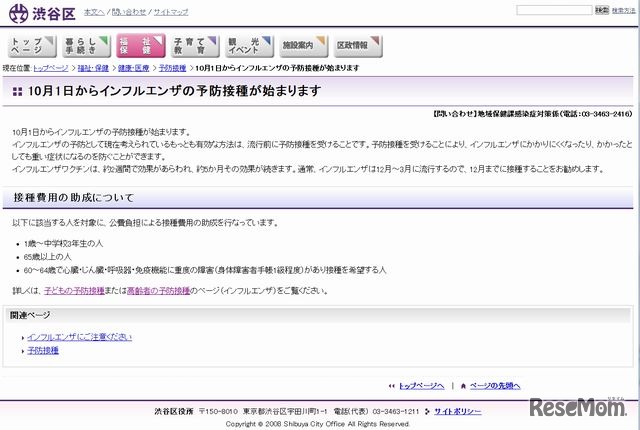
Task: Click the up-arrow icon before ページの先頭へ
Action: click(463, 386)
